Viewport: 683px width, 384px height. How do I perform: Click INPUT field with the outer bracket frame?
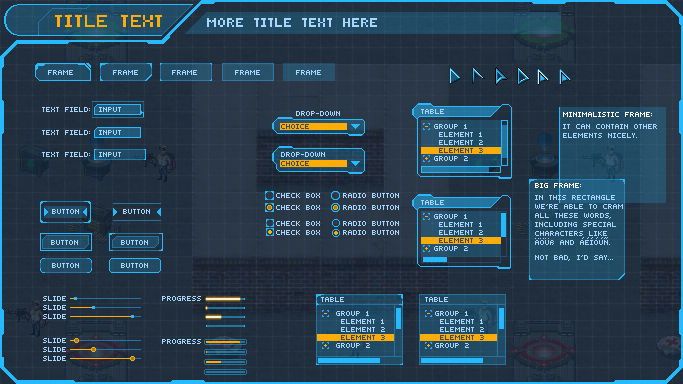pos(118,110)
